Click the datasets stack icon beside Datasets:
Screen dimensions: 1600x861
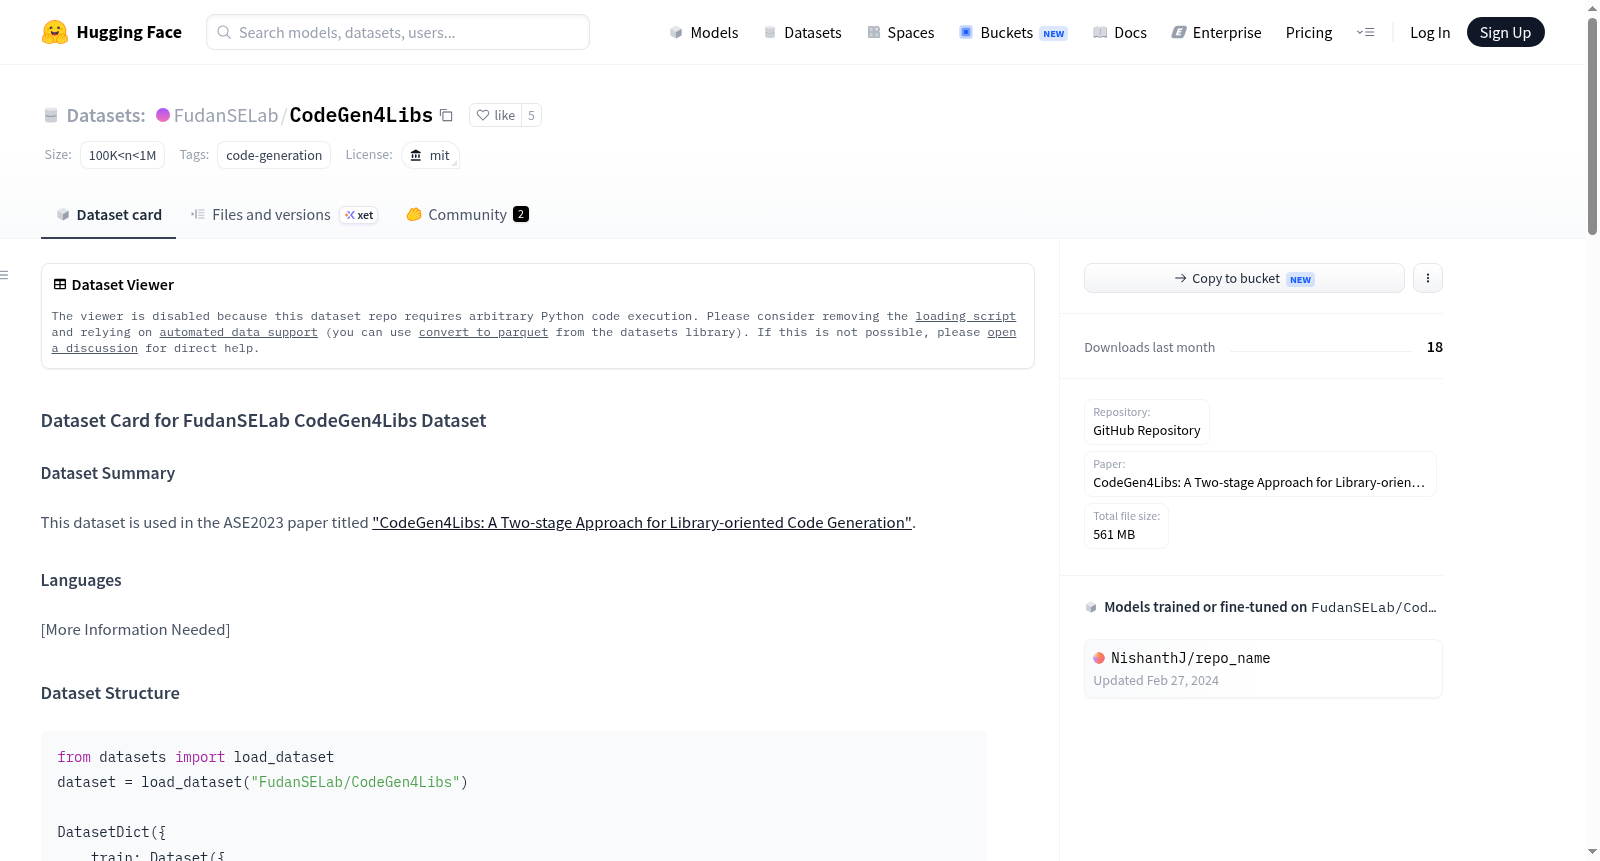pos(51,115)
